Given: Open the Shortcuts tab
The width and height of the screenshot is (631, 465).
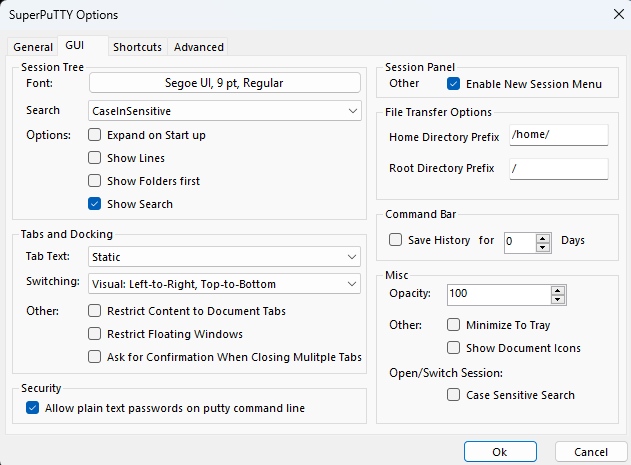Looking at the screenshot, I should coord(137,47).
